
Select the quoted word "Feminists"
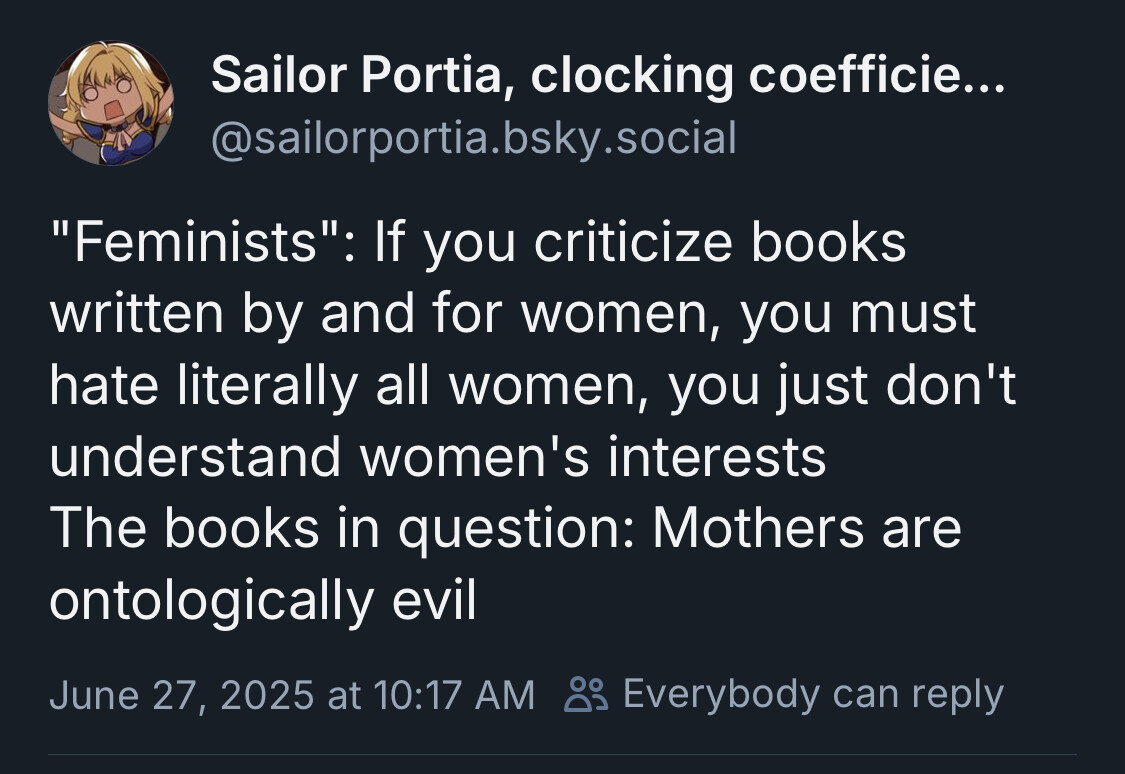pyautogui.click(x=194, y=242)
